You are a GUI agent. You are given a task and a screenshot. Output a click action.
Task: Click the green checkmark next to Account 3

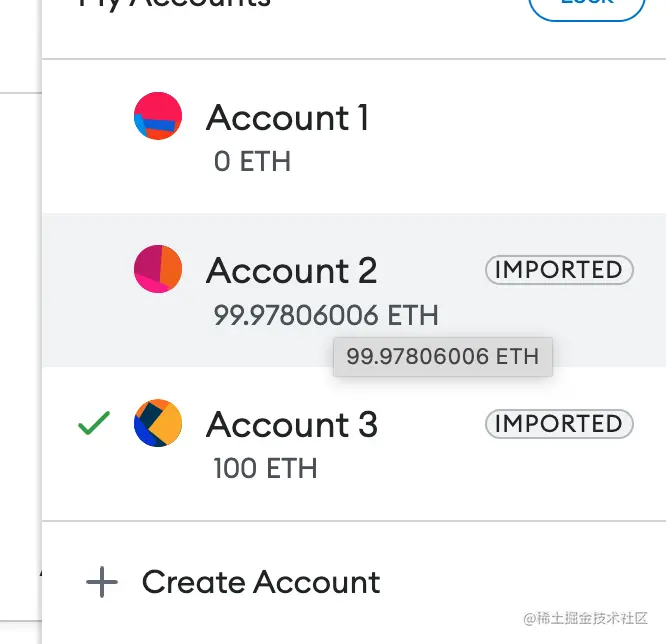[94, 424]
